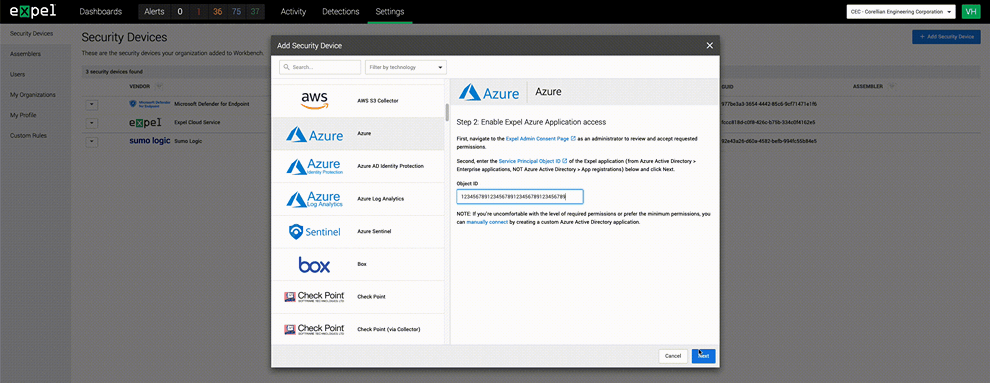Screen dimensions: 990x383
Task: Click the Vendor column filter icon
Action: [158, 86]
